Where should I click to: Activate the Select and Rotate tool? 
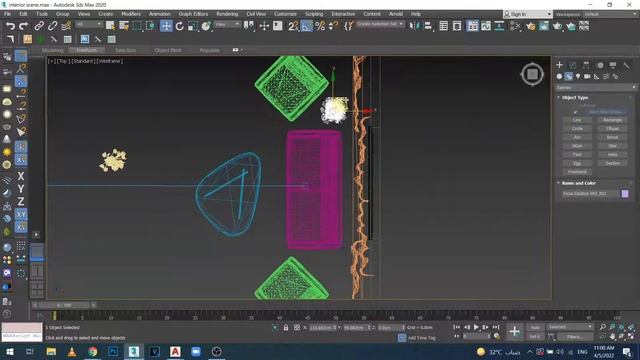180,26
